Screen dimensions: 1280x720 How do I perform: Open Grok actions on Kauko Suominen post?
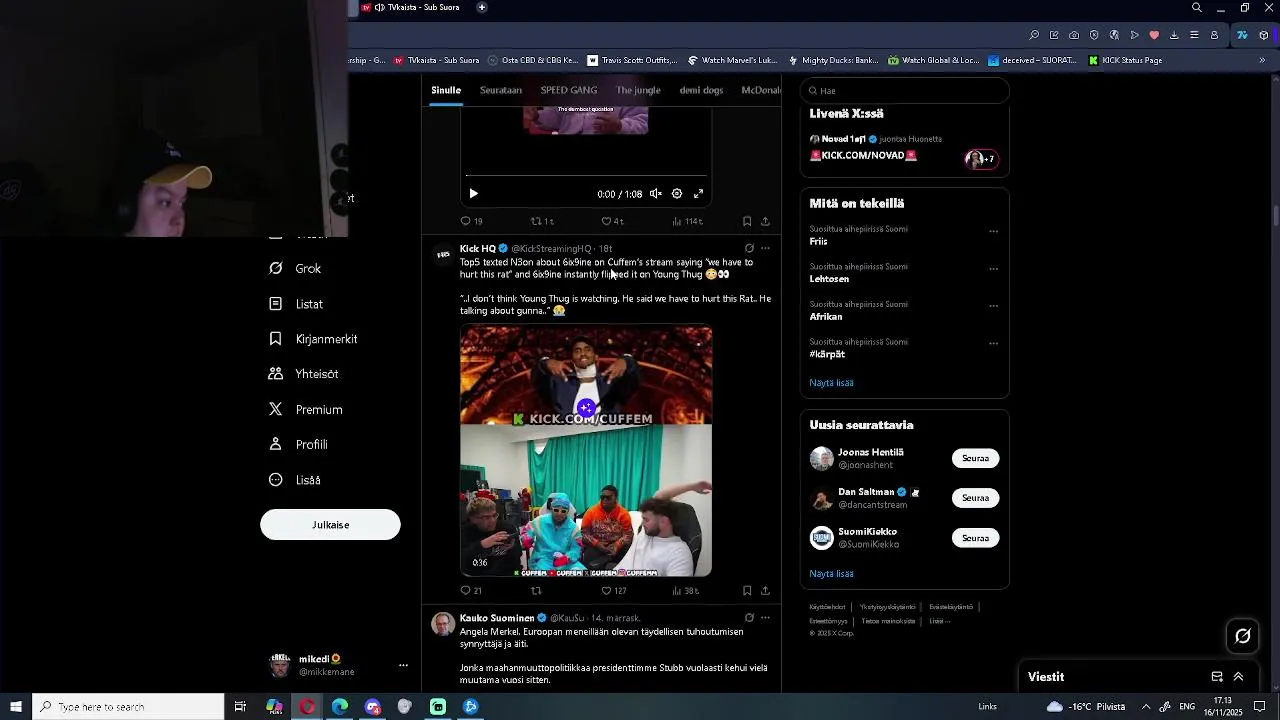tap(749, 618)
